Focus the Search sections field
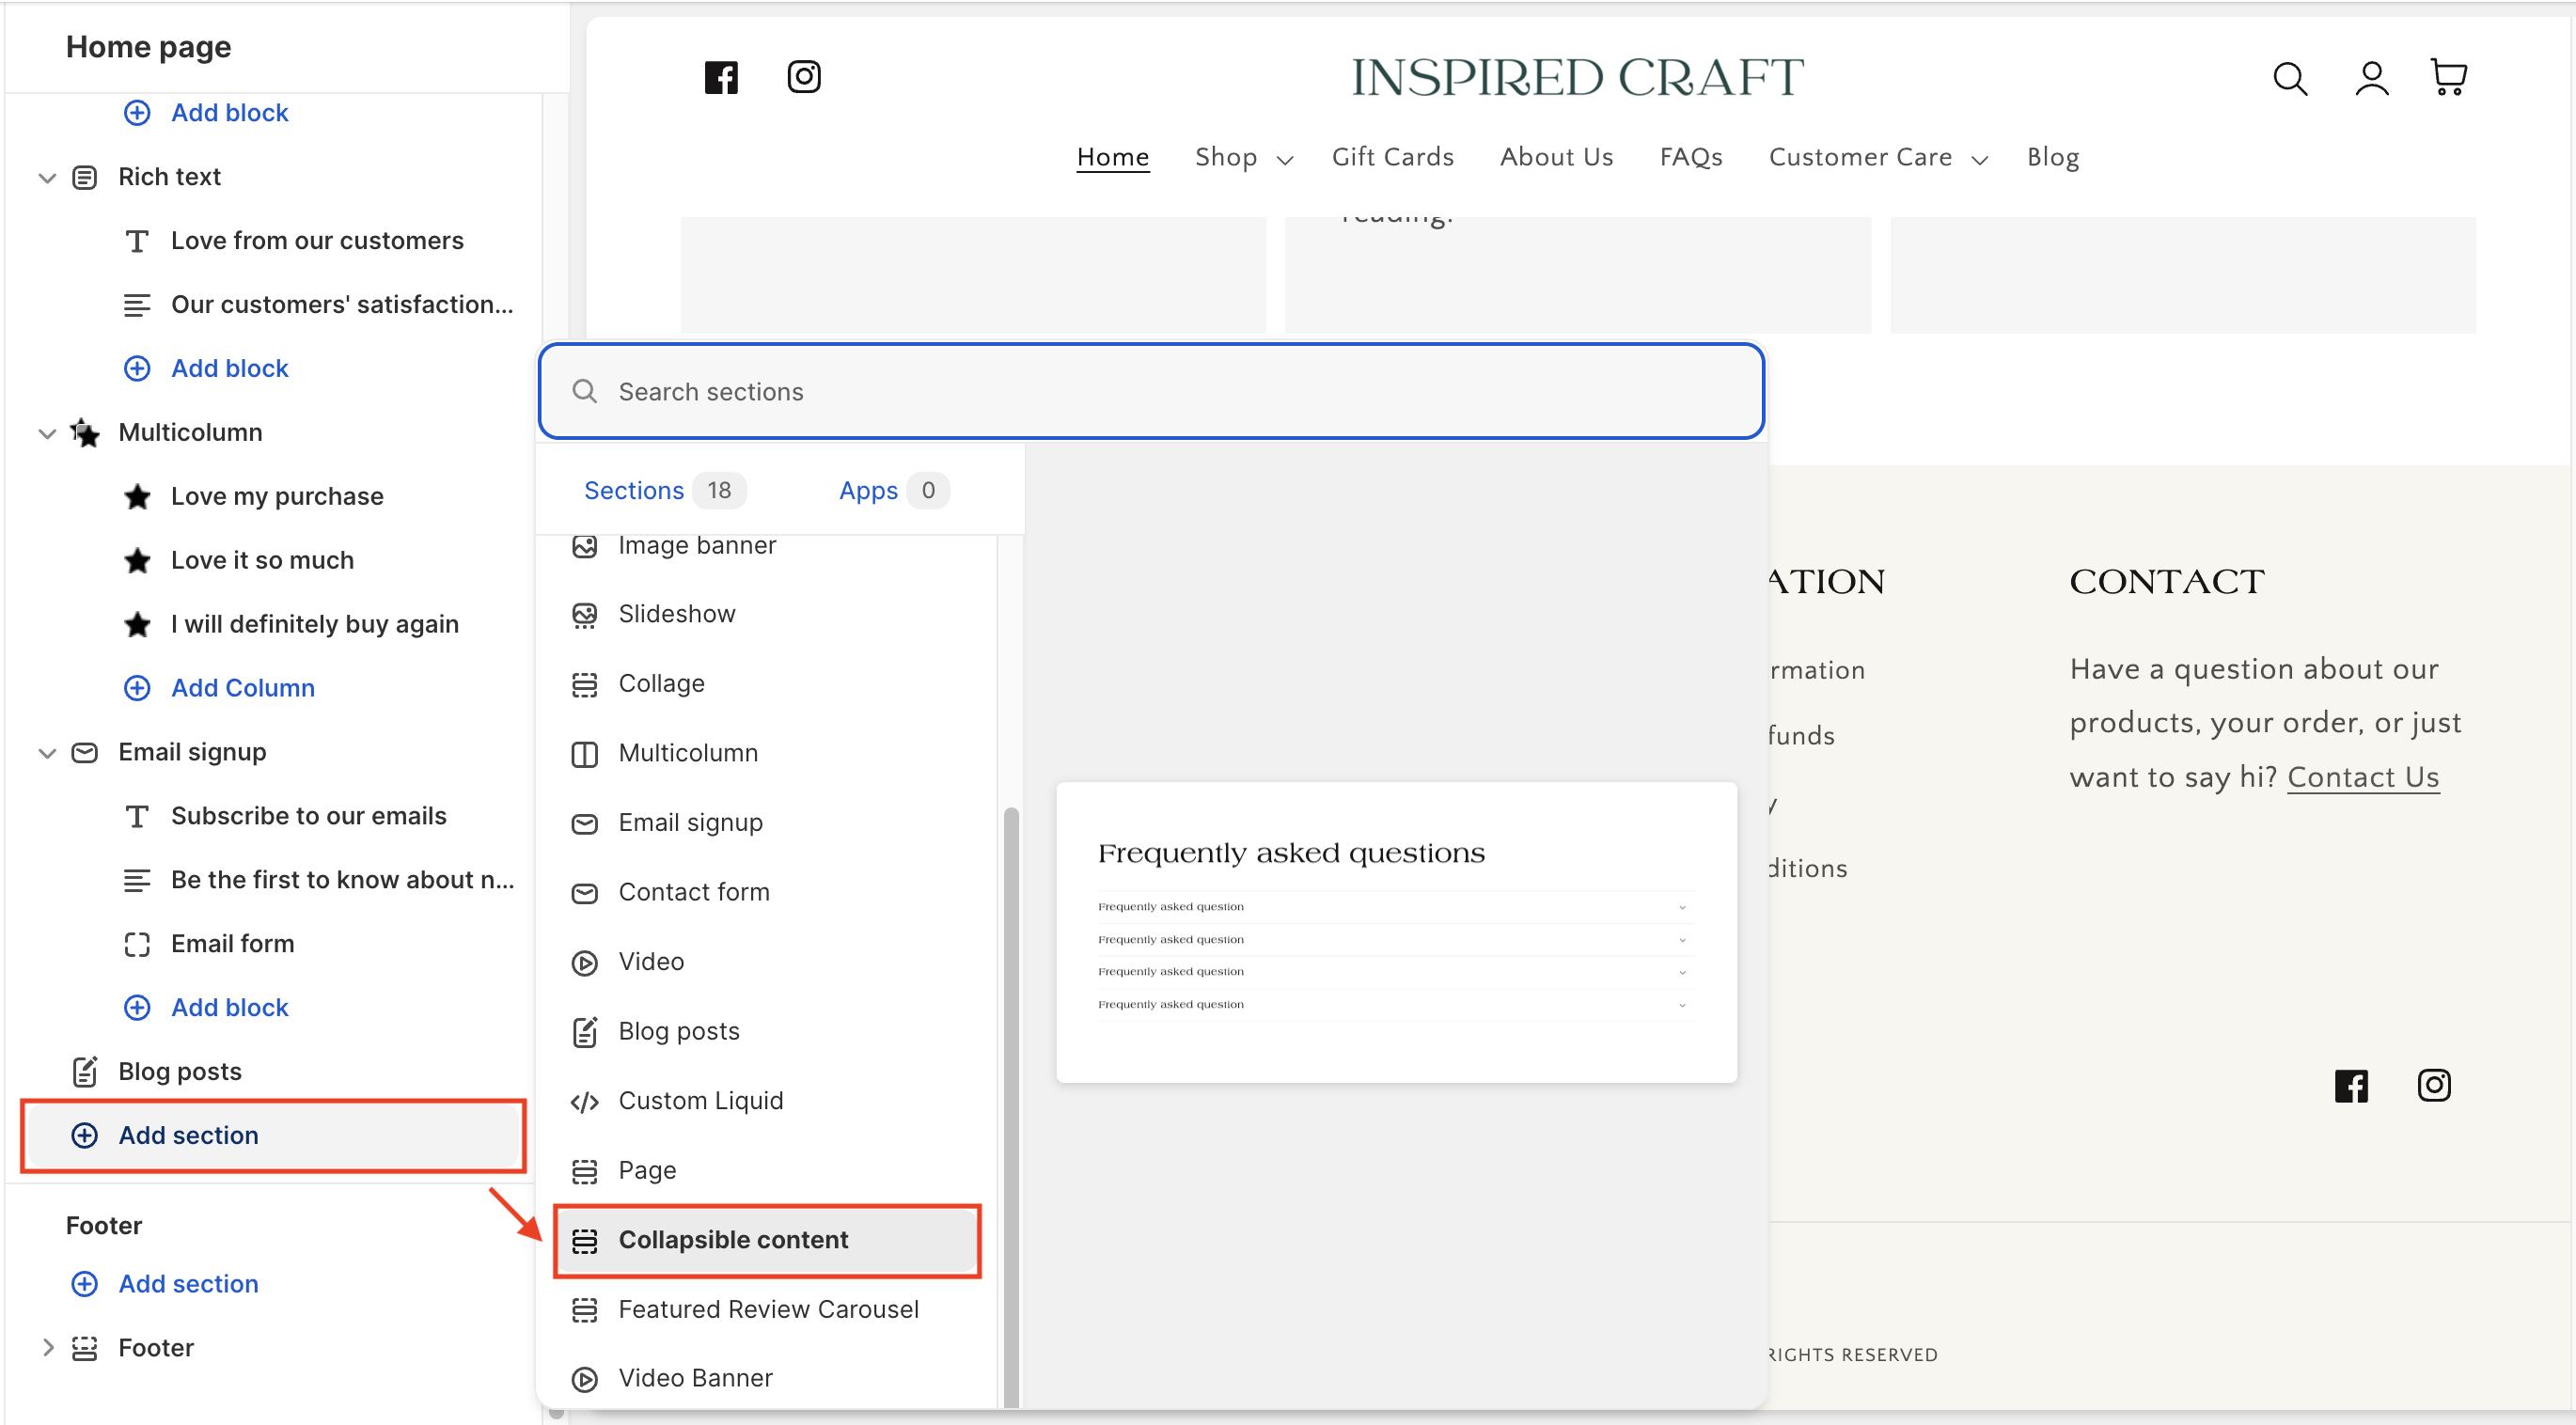 1150,391
